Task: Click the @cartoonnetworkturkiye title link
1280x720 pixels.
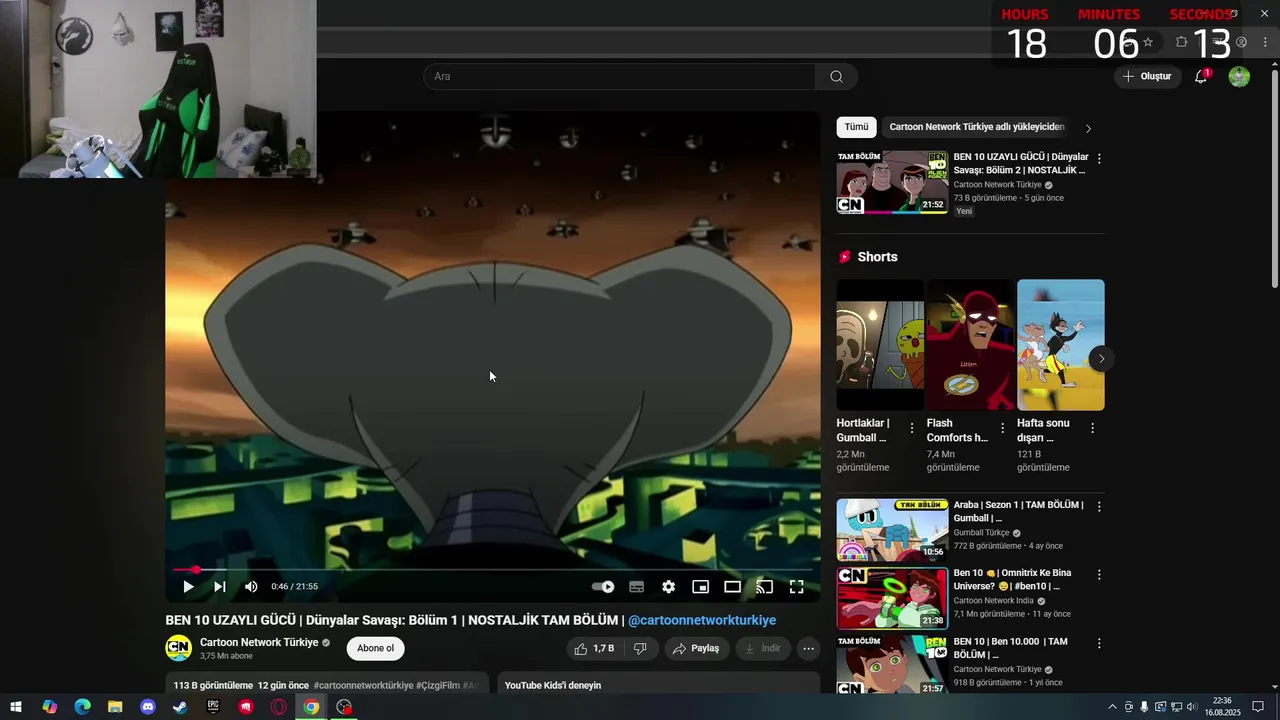Action: 702,620
